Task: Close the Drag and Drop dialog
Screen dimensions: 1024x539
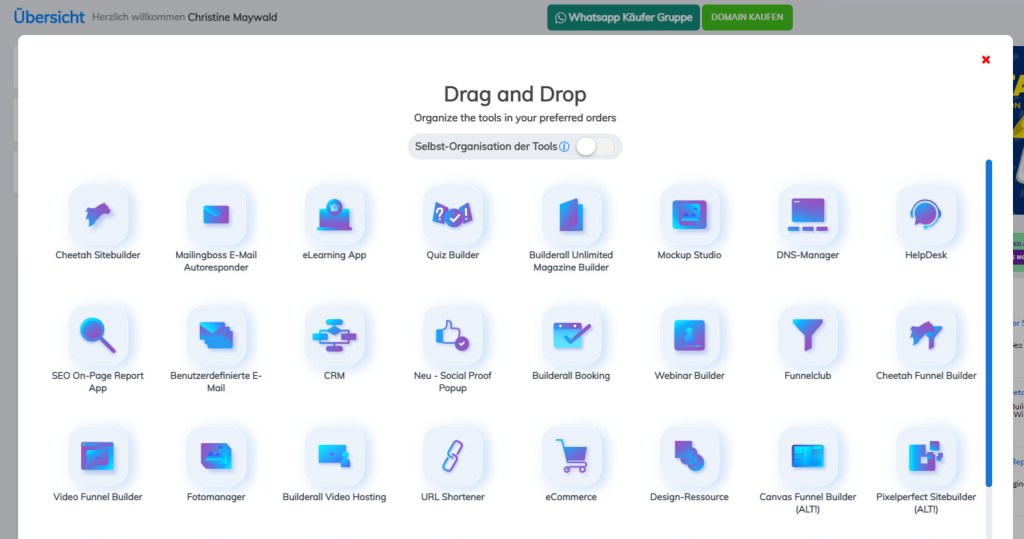Action: (x=986, y=60)
